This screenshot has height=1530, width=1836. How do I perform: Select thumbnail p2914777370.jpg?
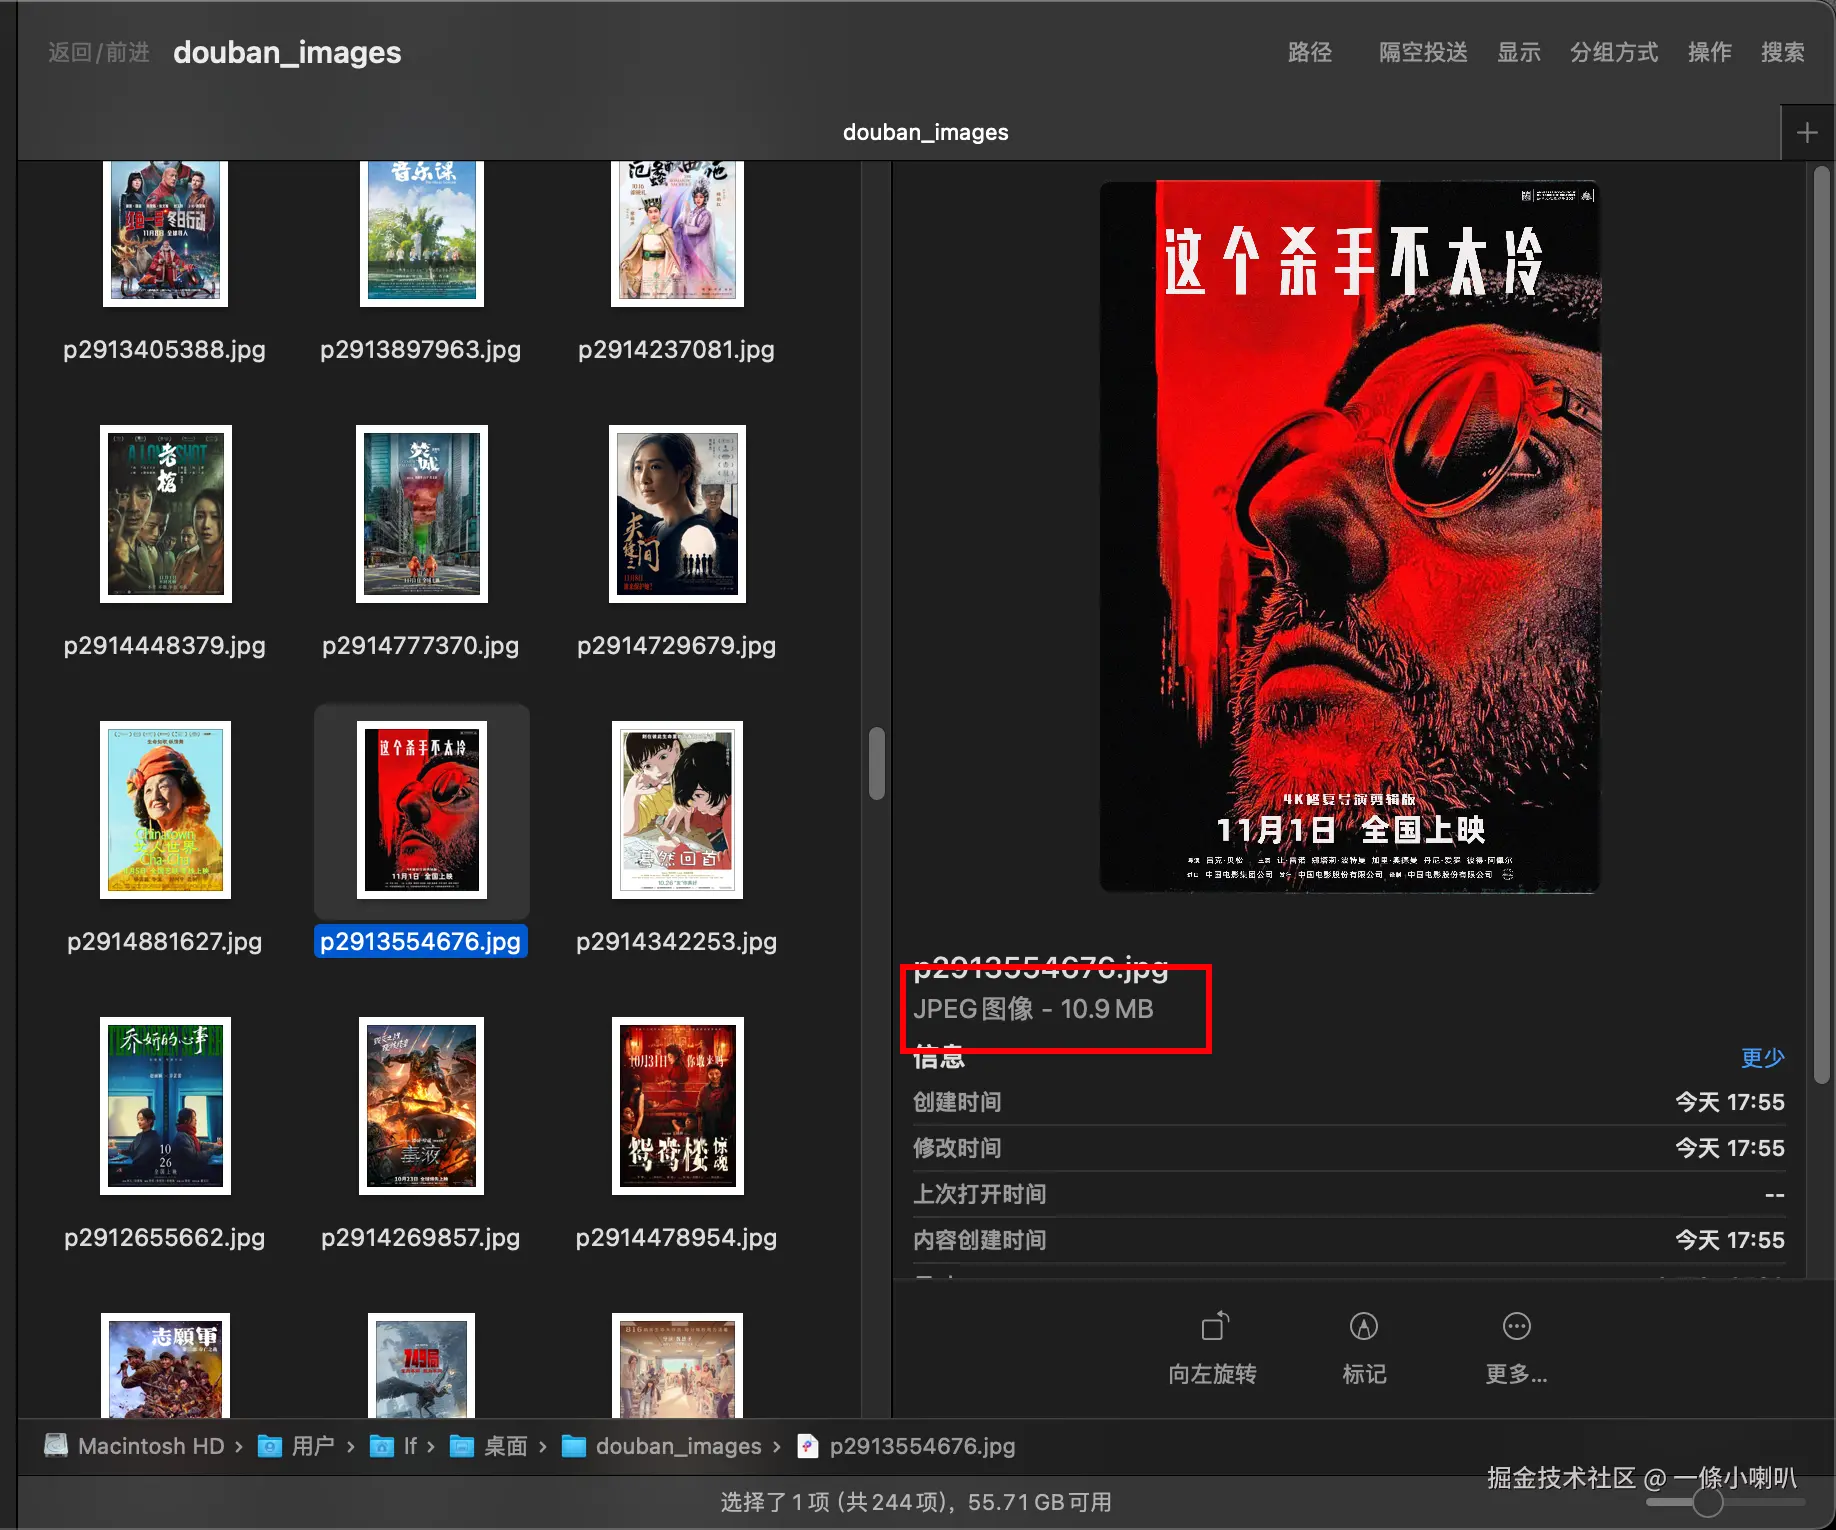422,514
